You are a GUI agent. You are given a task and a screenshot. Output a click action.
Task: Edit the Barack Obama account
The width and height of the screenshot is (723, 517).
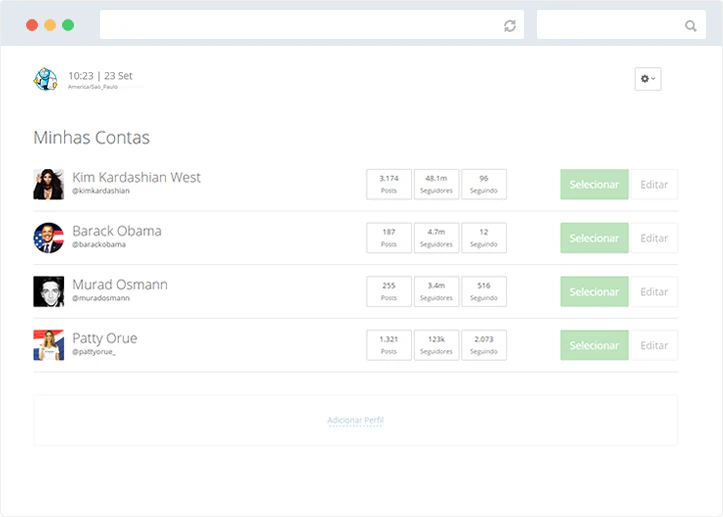[654, 238]
